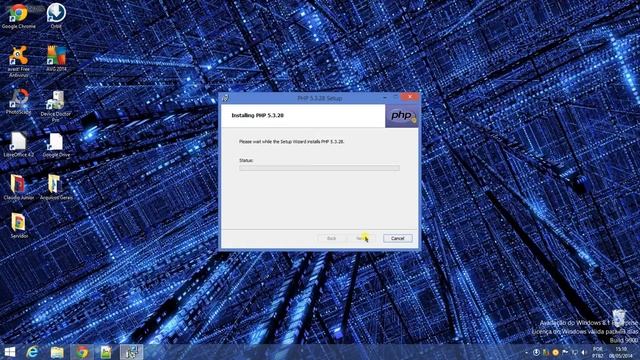Image resolution: width=640 pixels, height=360 pixels.
Task: Click the multicolored tray icon beside Orbit
Action: pos(546,352)
